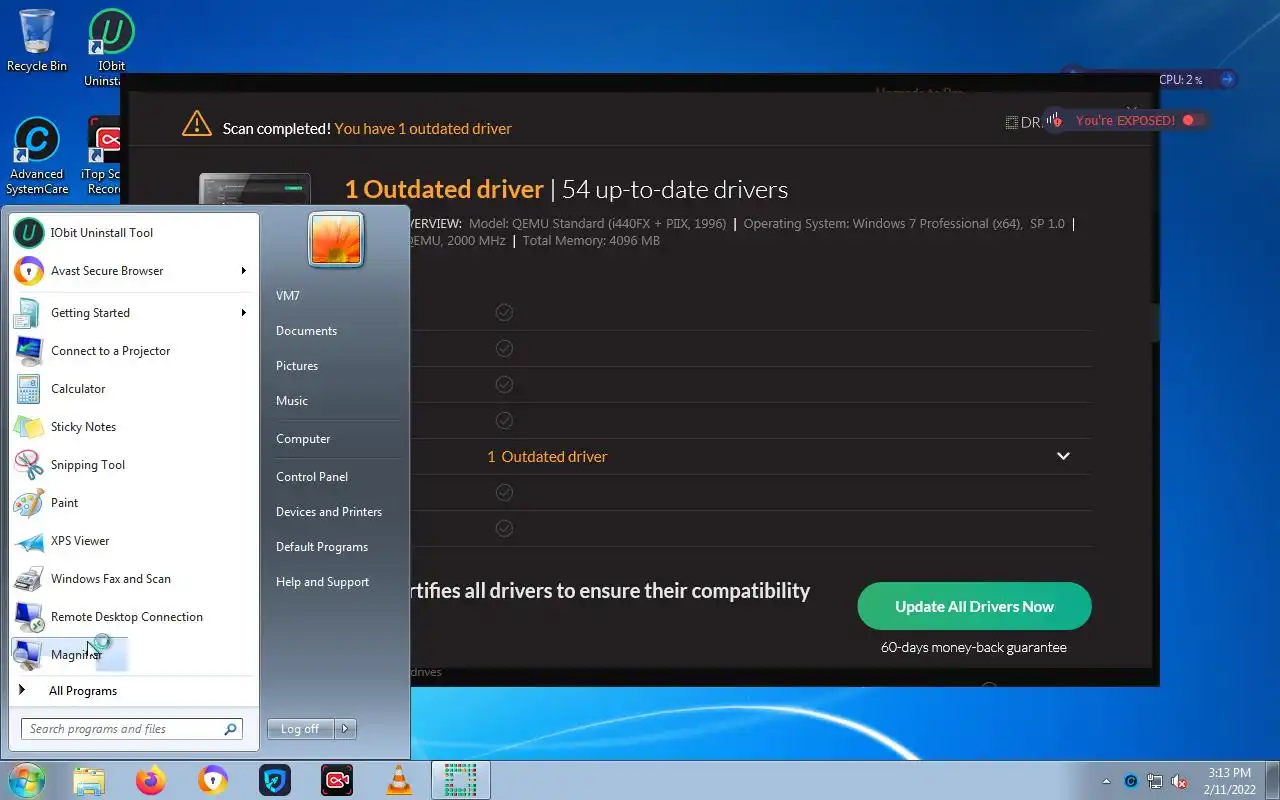
Task: Toggle the You're EXPOSED switch
Action: click(x=1194, y=120)
